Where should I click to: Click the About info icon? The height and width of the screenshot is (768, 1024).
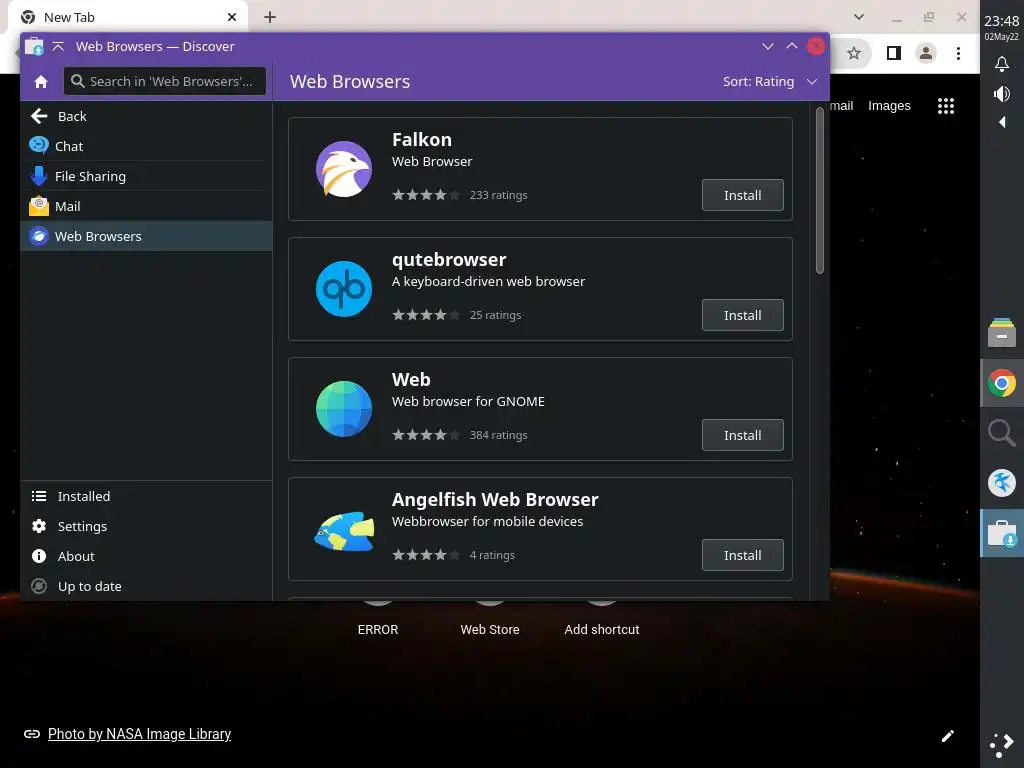tap(39, 556)
